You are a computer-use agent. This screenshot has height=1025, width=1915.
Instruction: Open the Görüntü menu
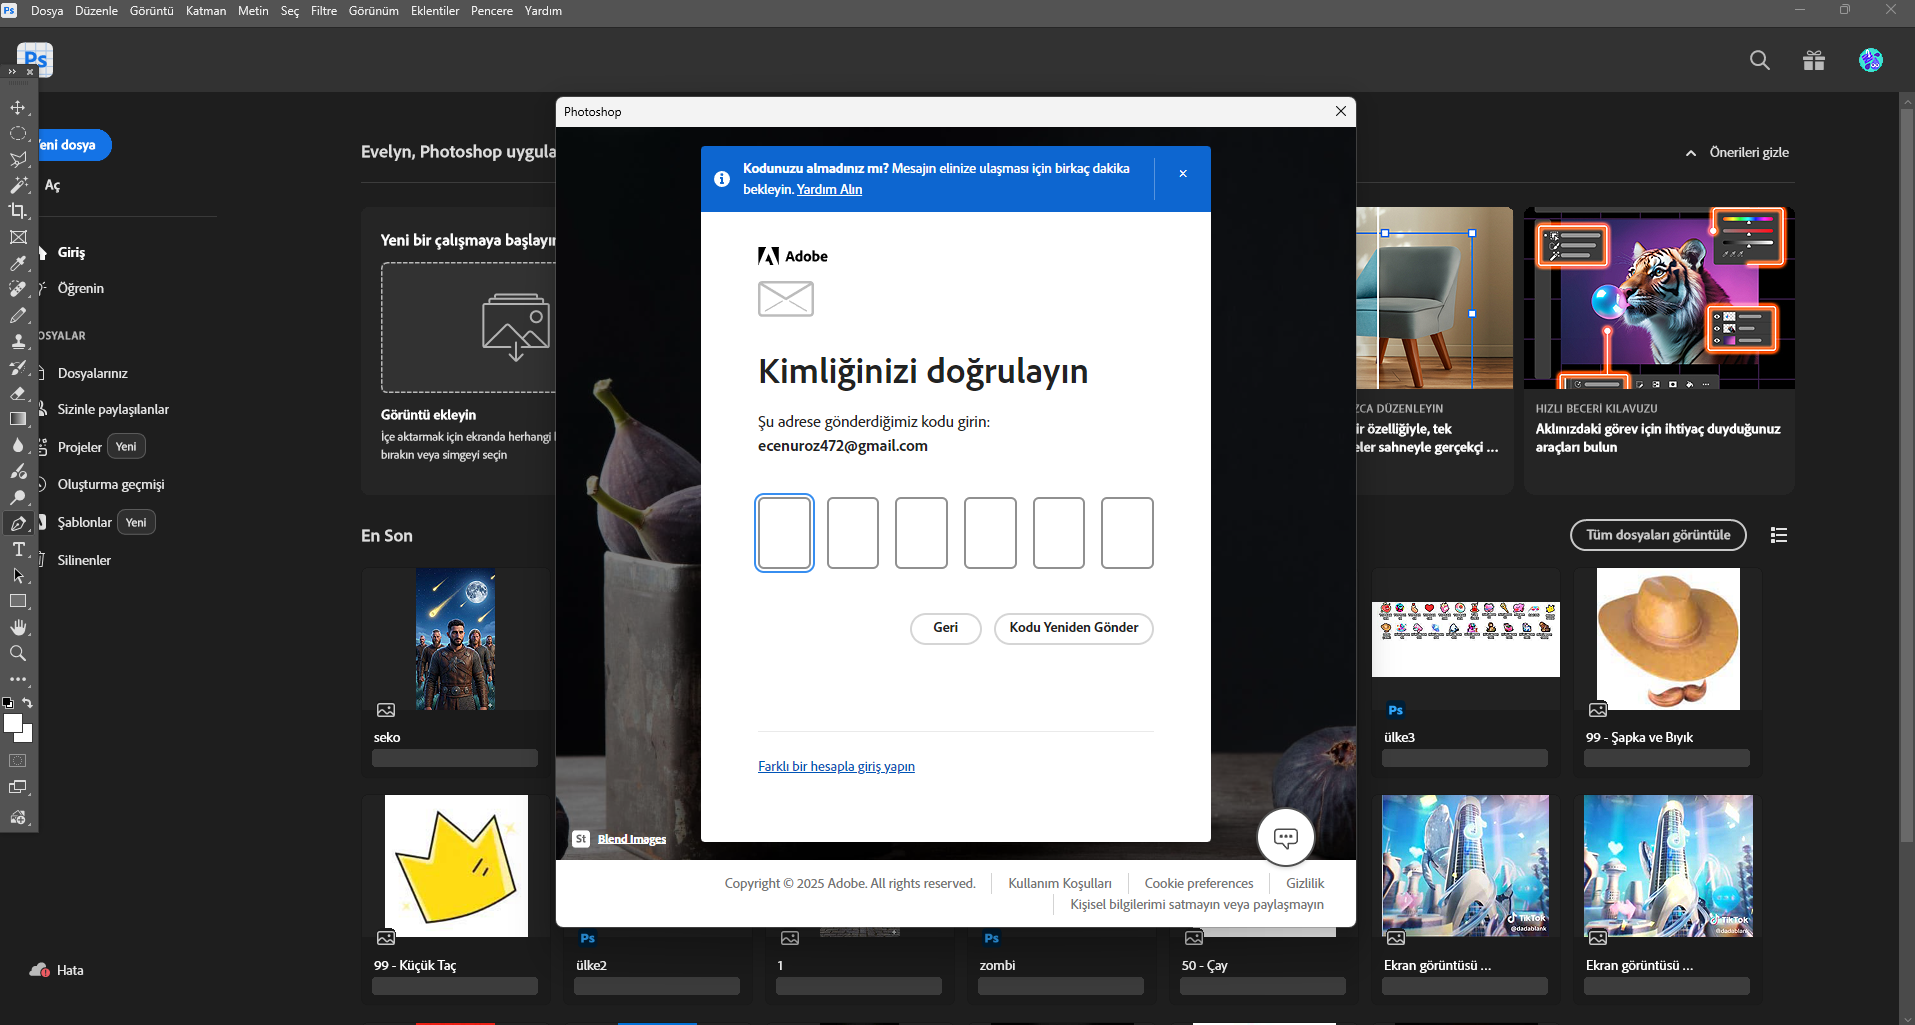click(x=152, y=11)
